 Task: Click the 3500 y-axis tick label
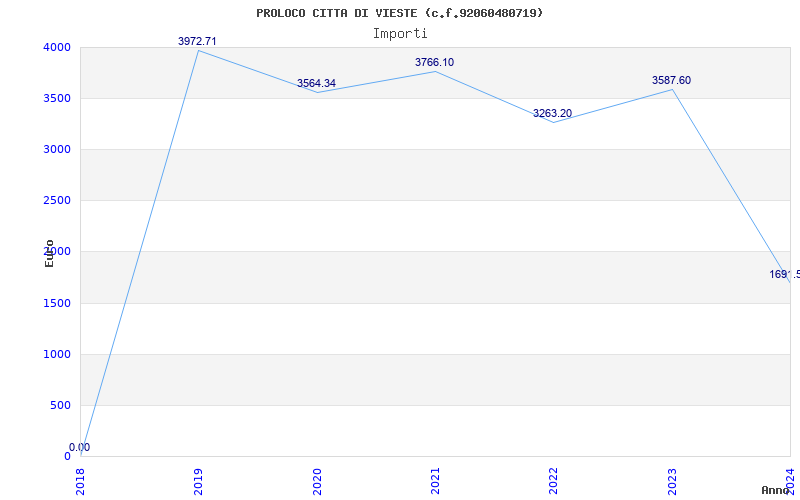point(57,98)
